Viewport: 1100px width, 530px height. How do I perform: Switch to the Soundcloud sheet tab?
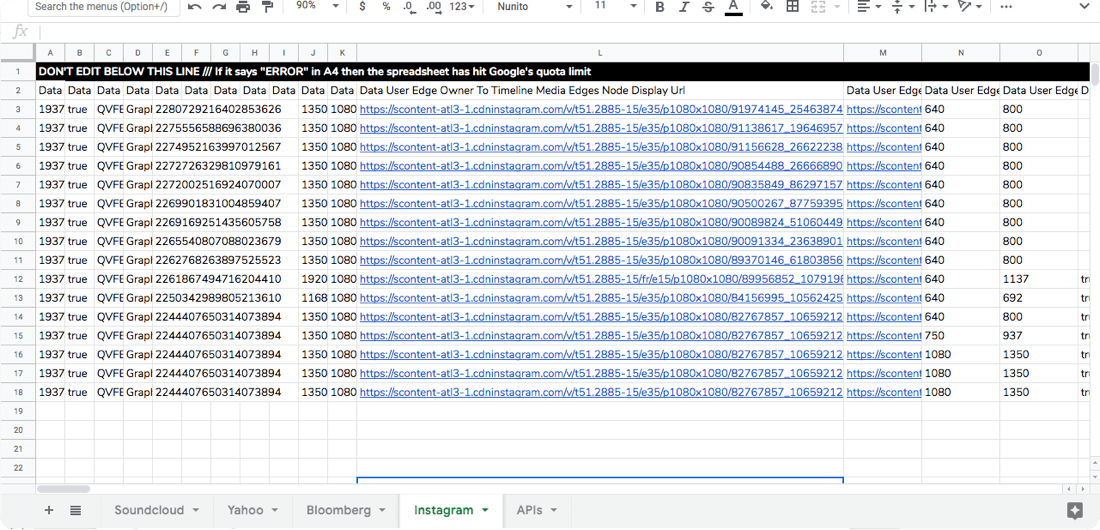point(149,510)
